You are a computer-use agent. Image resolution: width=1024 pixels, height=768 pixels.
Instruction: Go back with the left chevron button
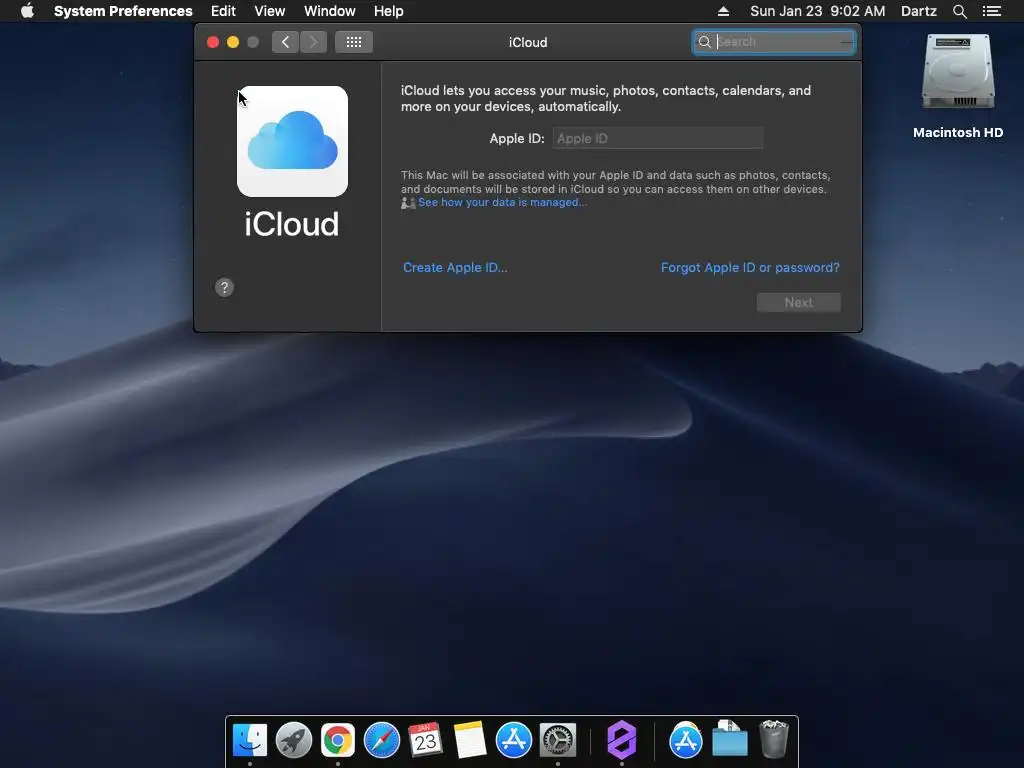(285, 42)
